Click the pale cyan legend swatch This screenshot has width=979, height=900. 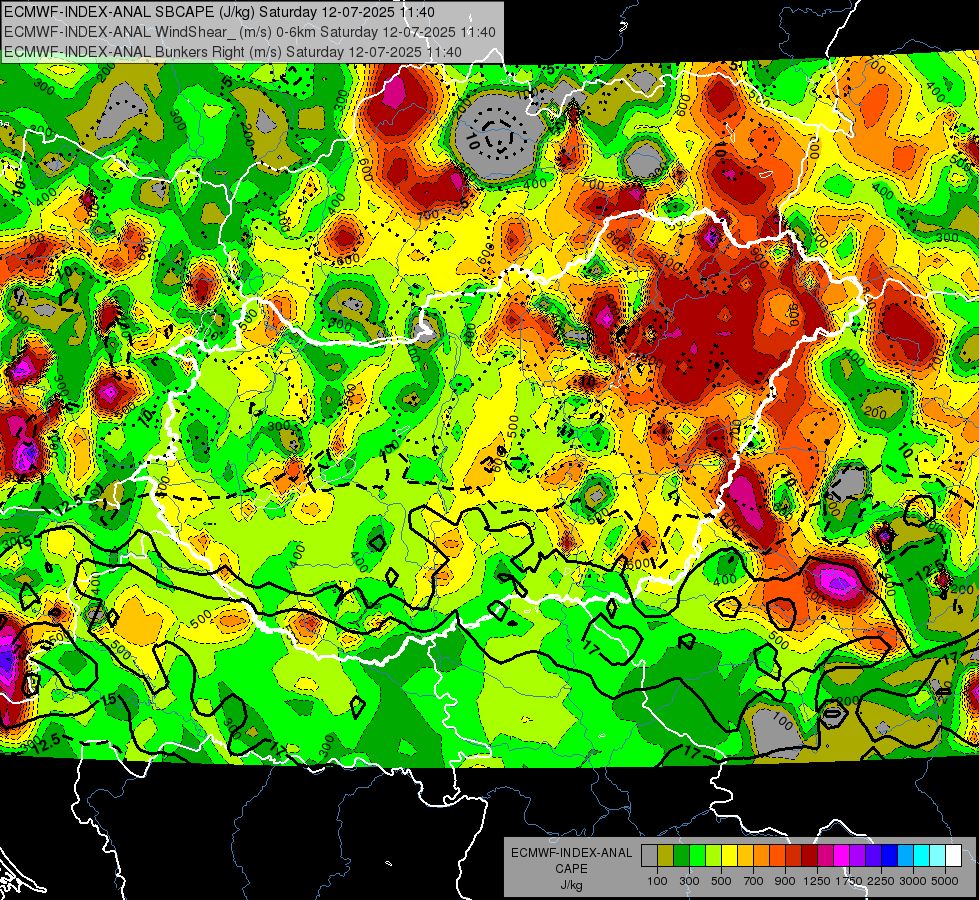pyautogui.click(x=938, y=855)
